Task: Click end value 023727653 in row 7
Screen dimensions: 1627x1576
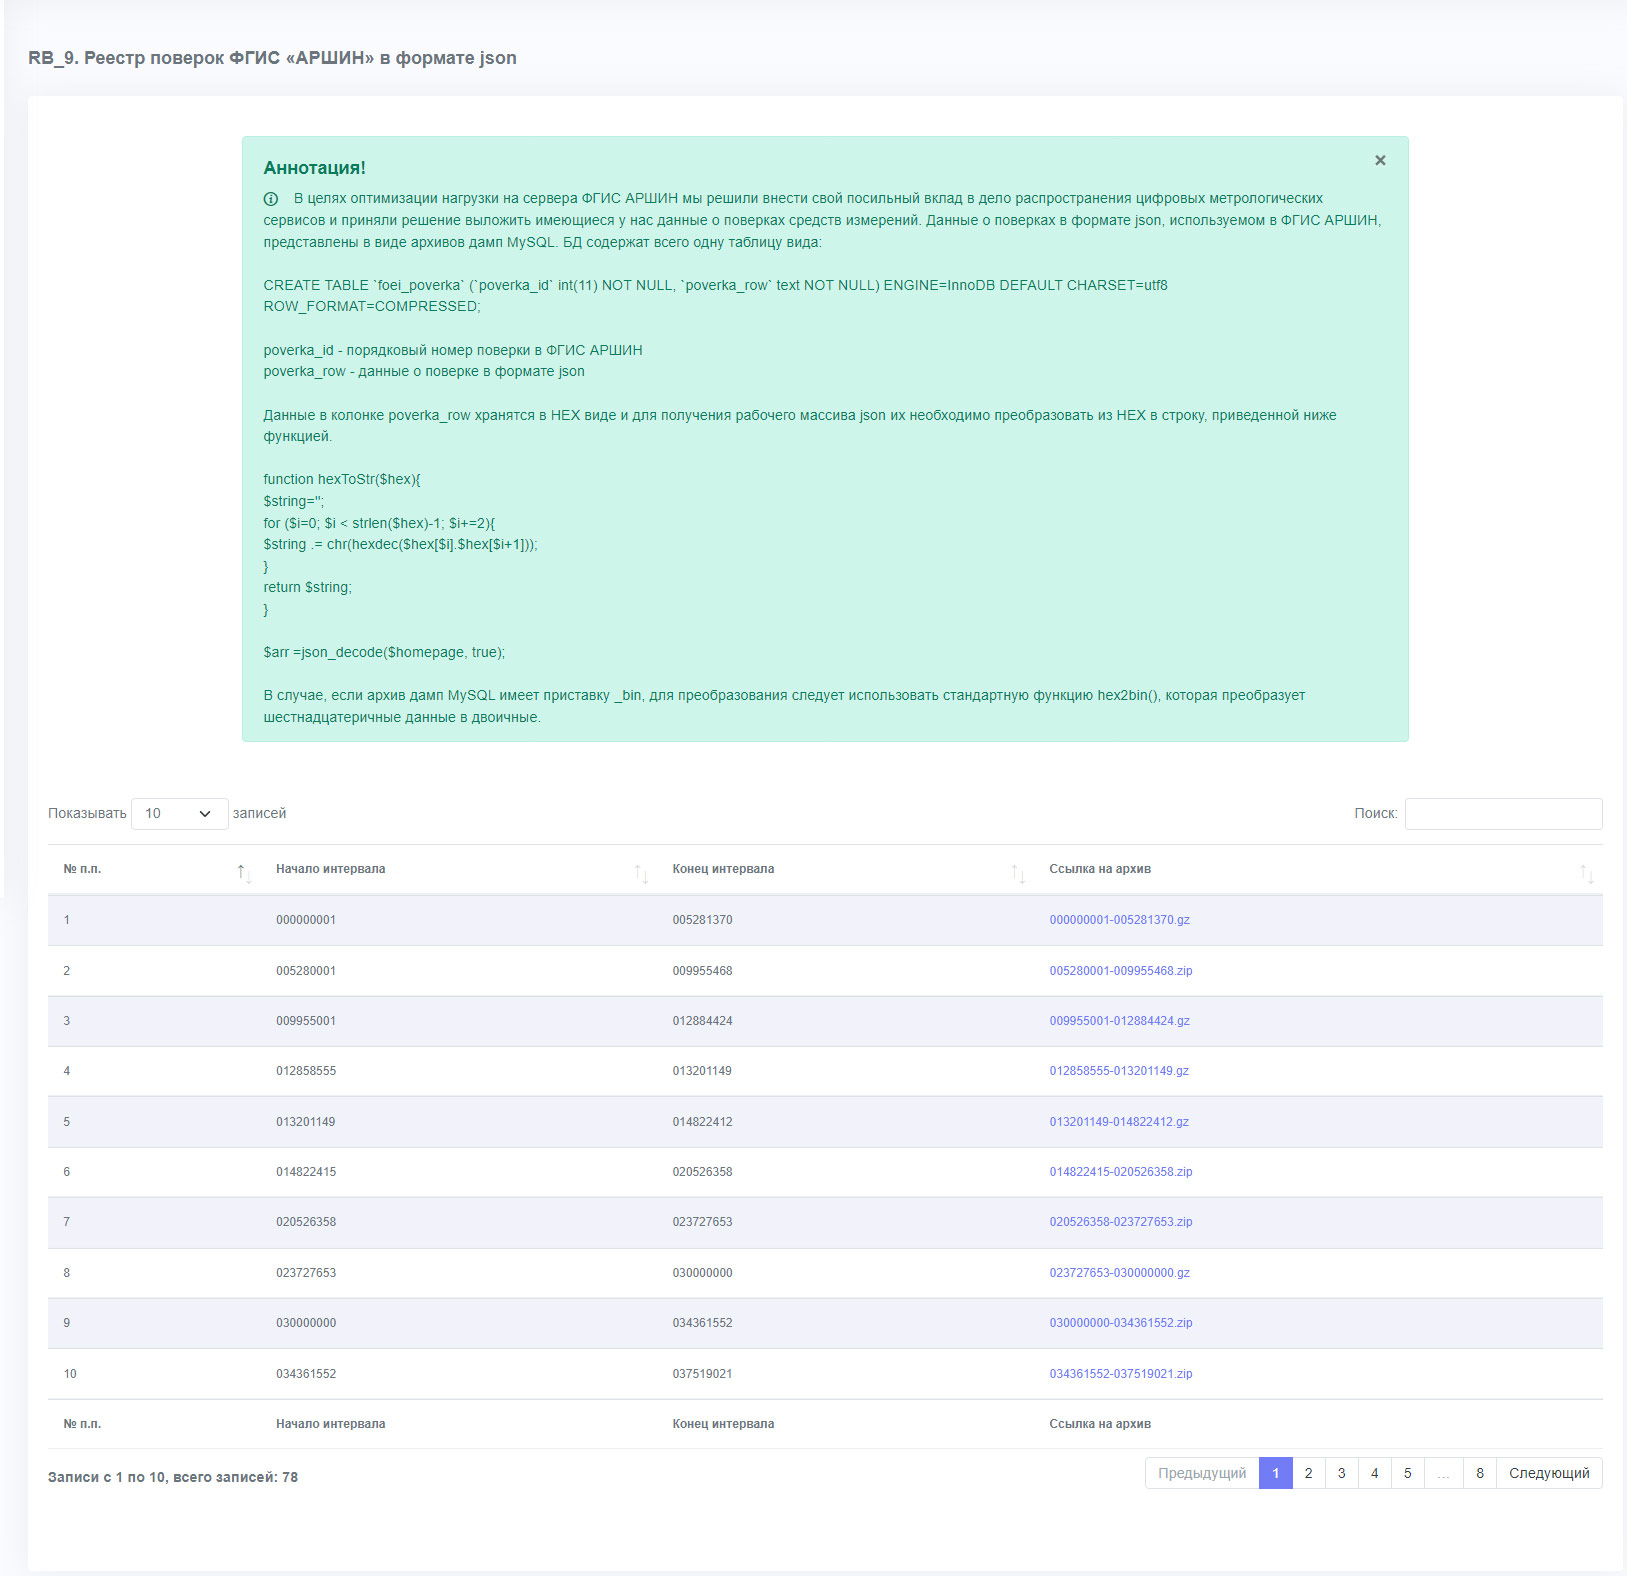Action: click(x=702, y=1222)
